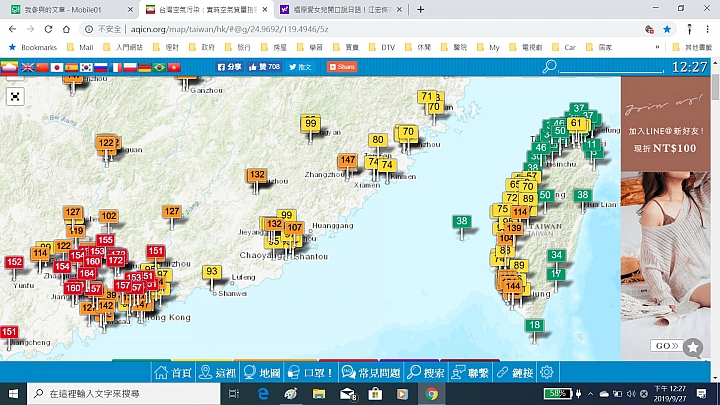Switch language via the China flag

click(x=42, y=68)
